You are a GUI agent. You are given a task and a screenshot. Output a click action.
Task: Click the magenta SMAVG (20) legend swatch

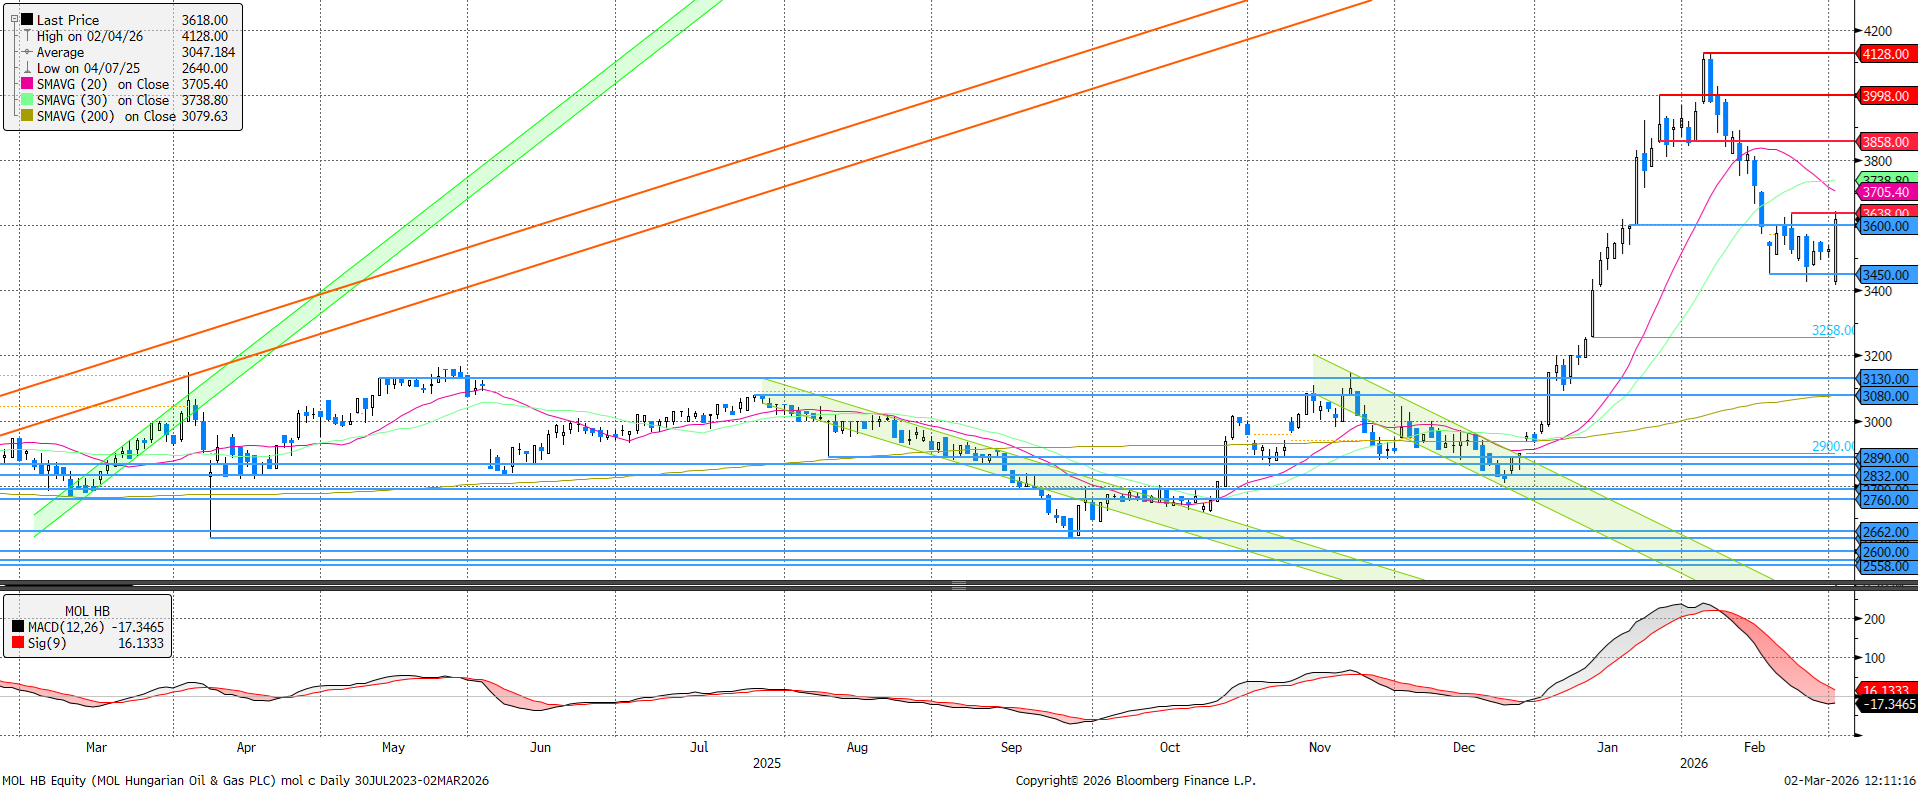(27, 84)
